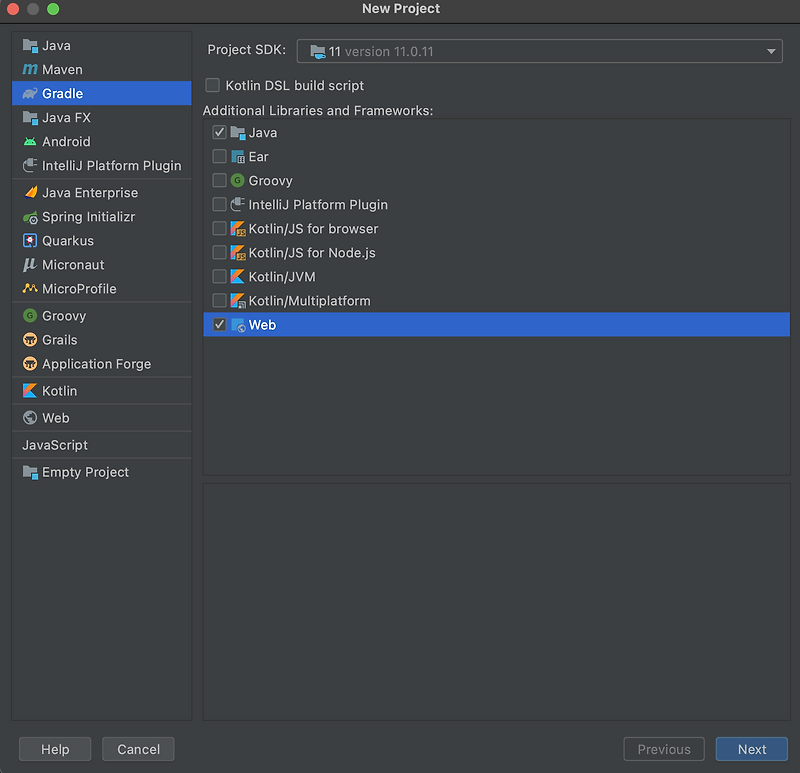This screenshot has width=800, height=773.
Task: Check the Ear framework checkbox
Action: coord(219,156)
